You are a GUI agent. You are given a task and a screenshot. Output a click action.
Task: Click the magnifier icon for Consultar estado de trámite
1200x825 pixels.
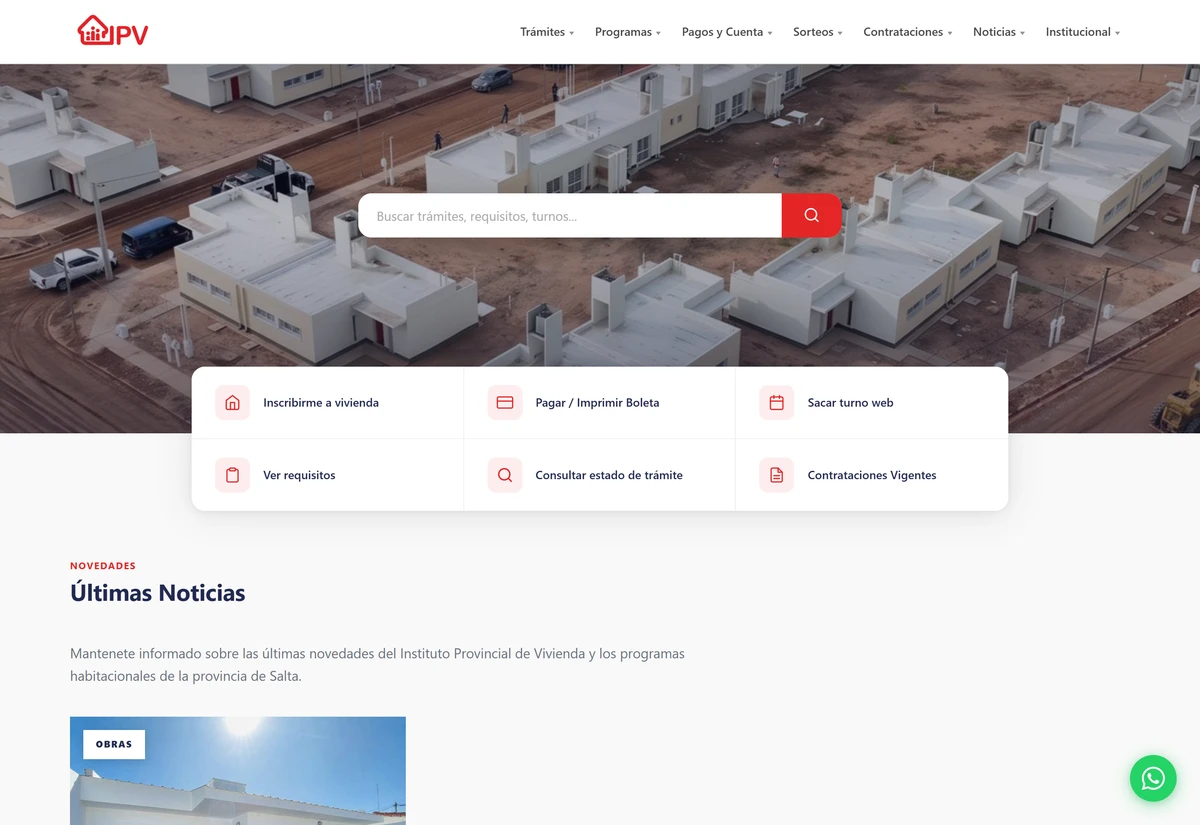point(505,475)
